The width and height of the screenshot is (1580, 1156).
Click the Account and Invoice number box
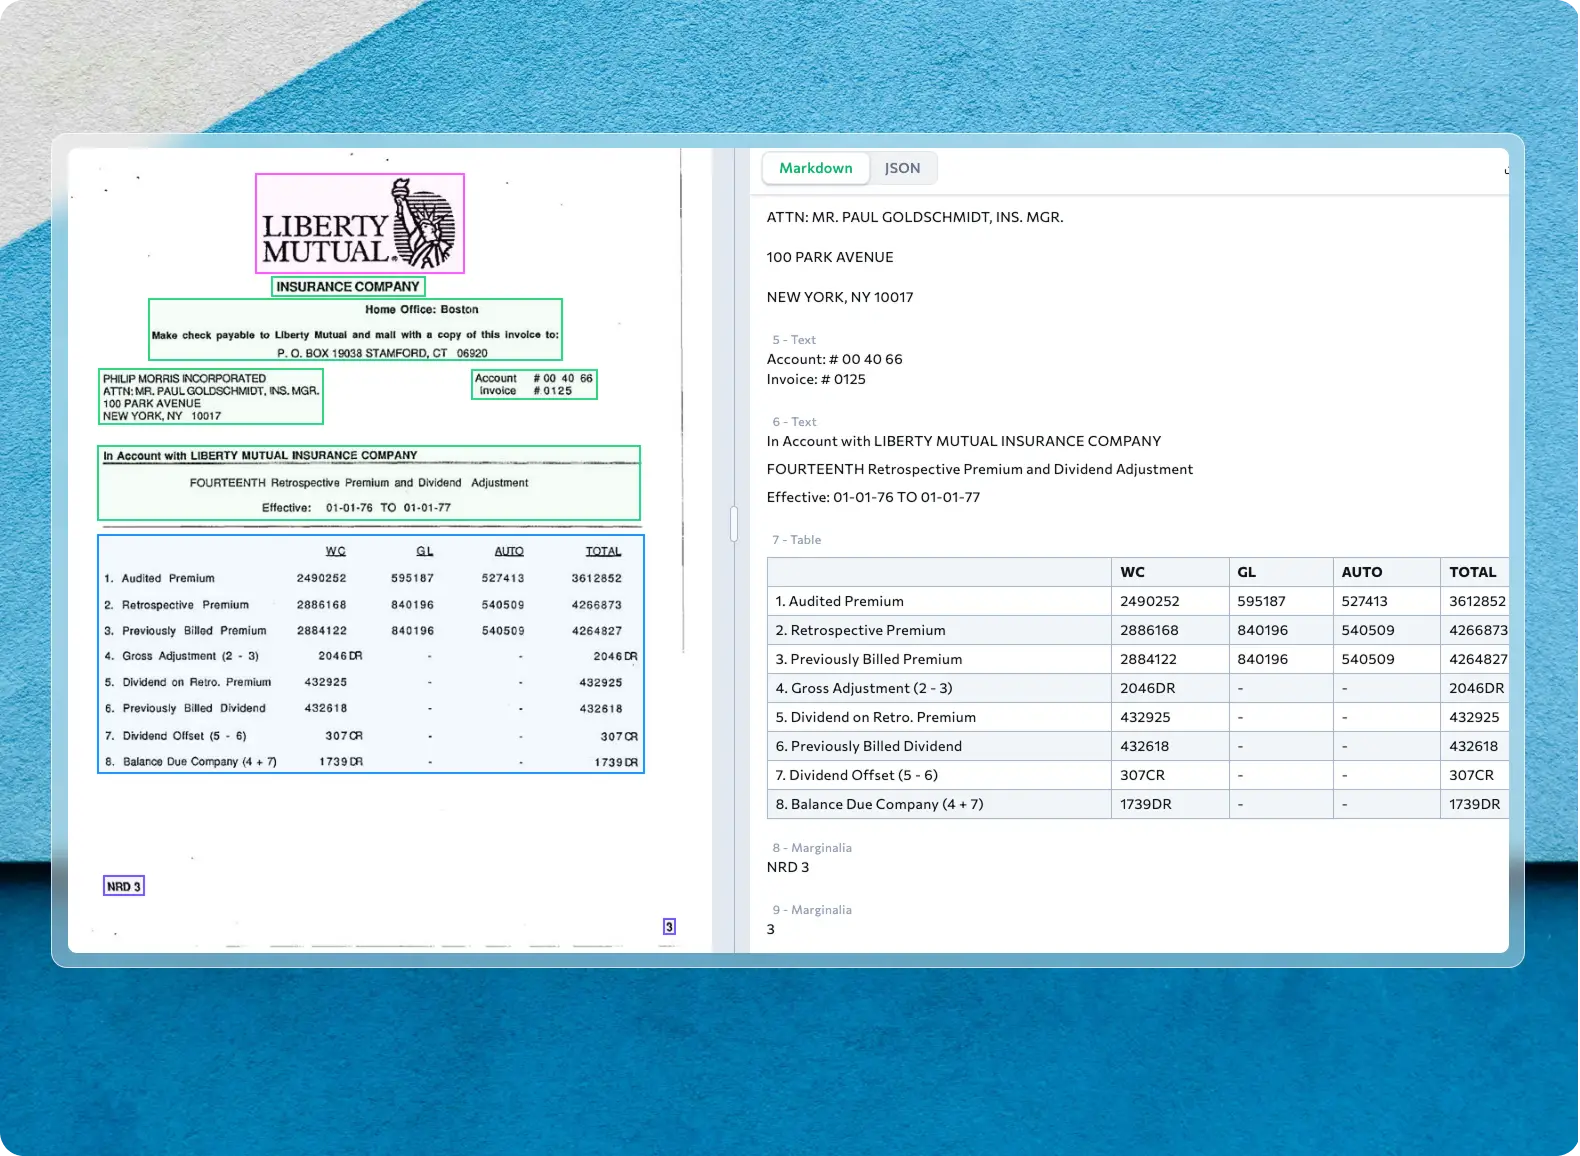[x=534, y=385]
